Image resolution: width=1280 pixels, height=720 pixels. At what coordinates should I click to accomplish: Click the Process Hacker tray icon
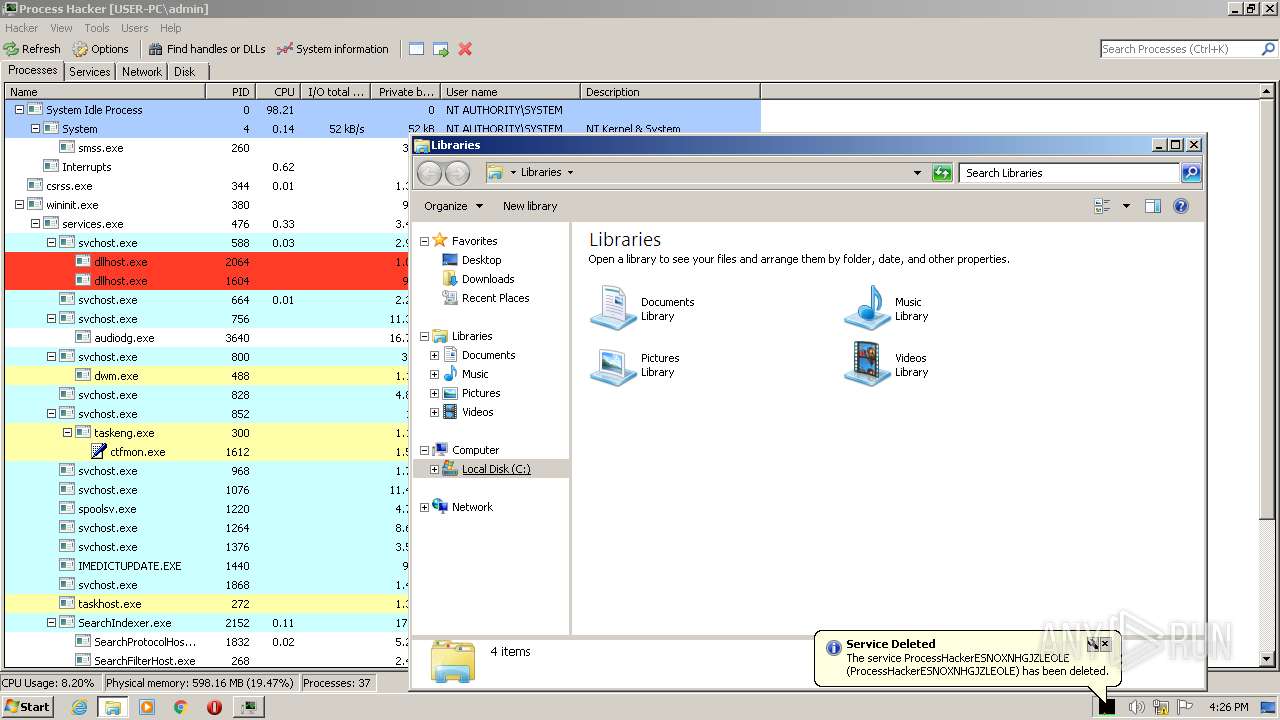click(x=1107, y=707)
